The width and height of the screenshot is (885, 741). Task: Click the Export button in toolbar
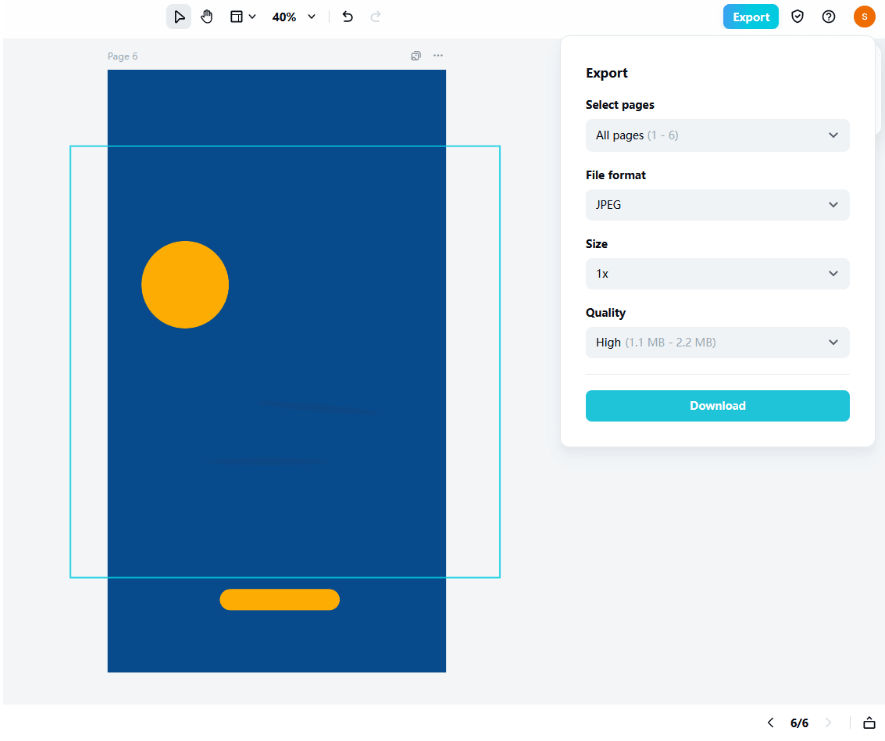[750, 17]
